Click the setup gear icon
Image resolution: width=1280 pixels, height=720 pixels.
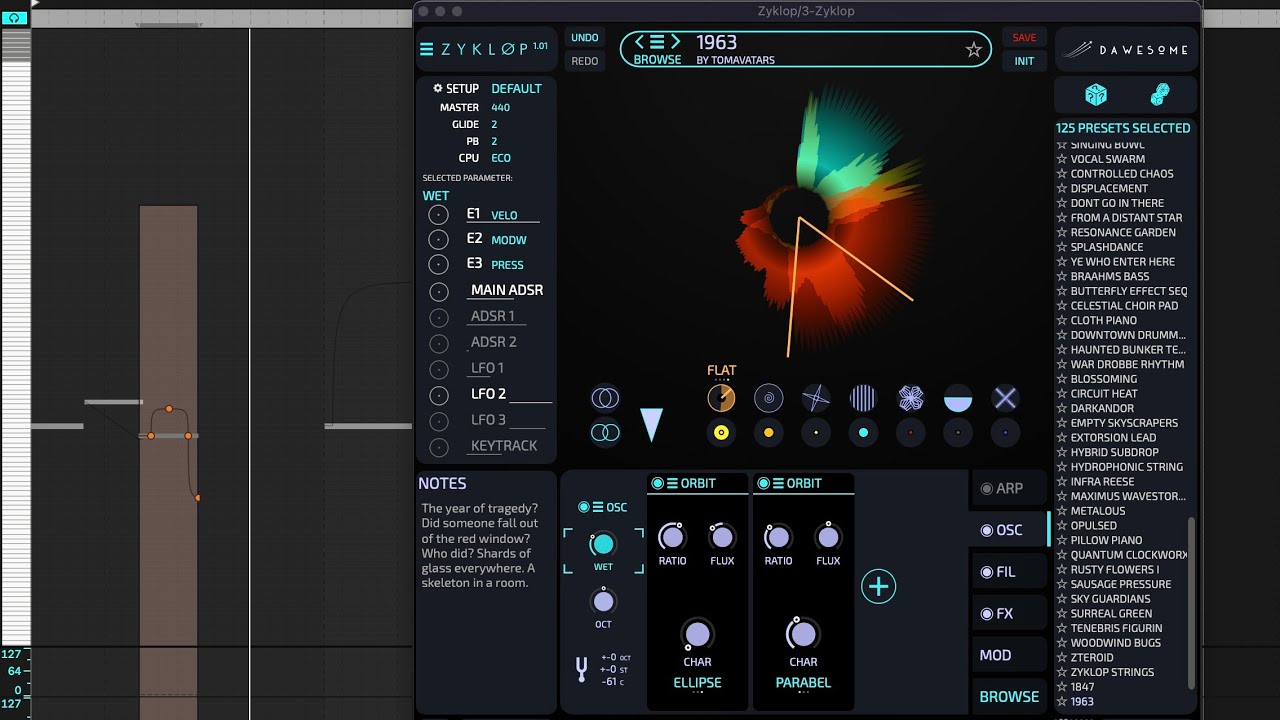437,88
